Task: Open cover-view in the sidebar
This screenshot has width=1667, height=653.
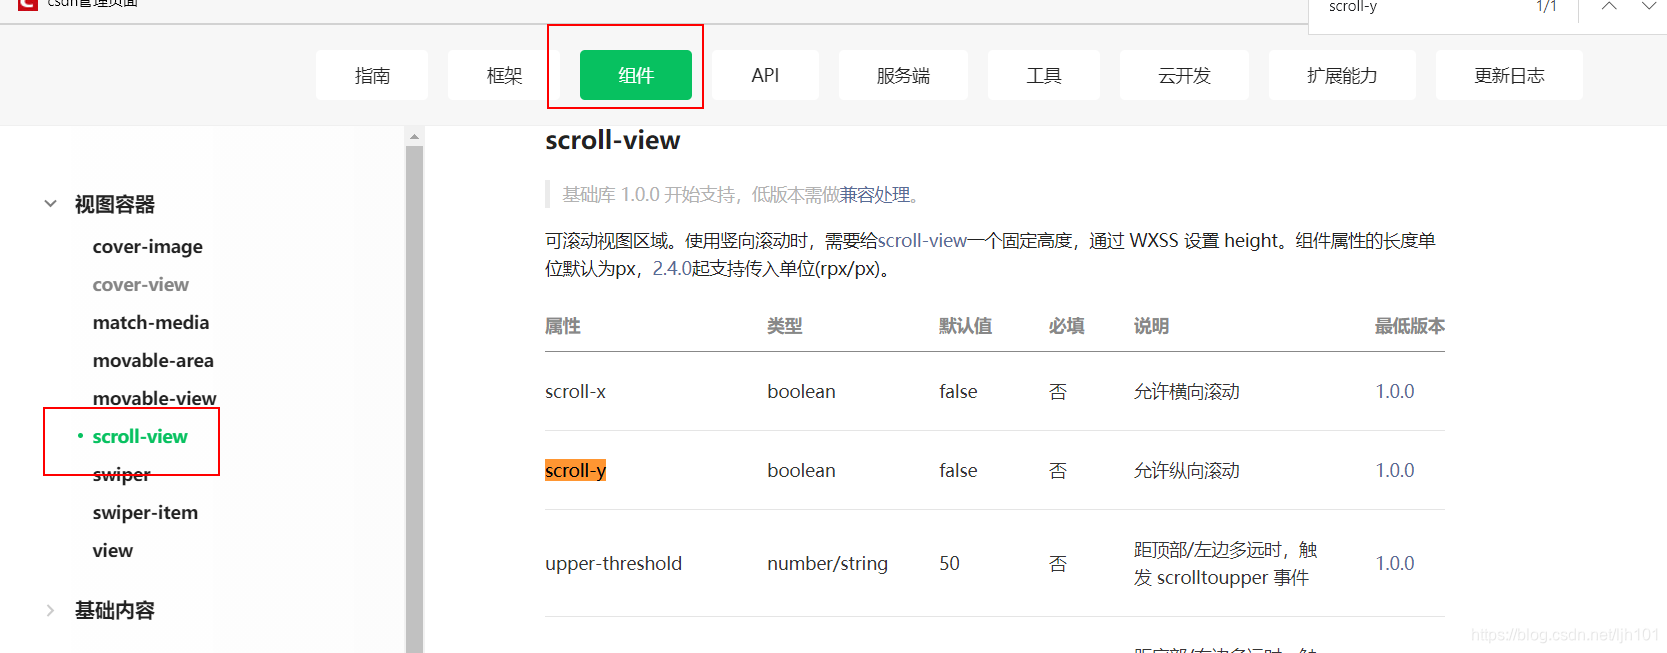Action: [x=141, y=284]
